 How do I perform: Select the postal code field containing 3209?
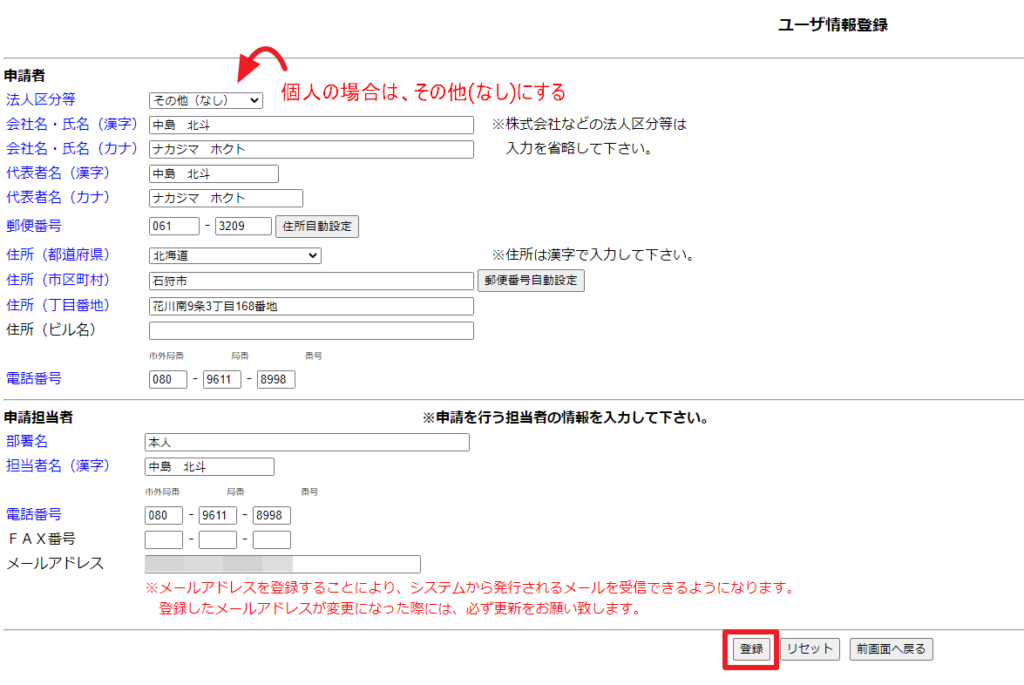(x=243, y=226)
